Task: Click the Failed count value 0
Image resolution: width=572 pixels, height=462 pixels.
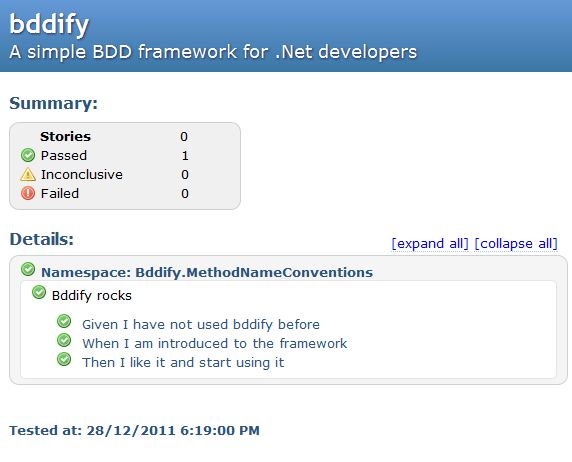Action: click(185, 193)
